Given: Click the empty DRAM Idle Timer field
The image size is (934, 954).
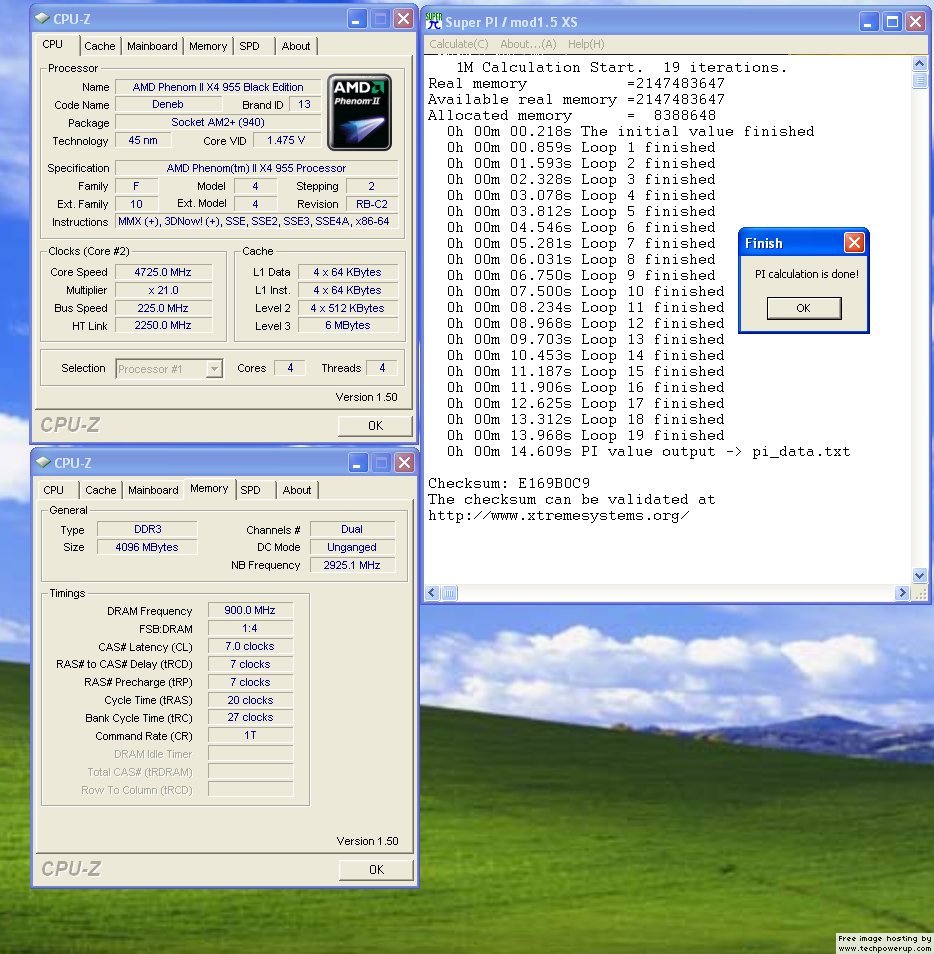Looking at the screenshot, I should pos(250,754).
